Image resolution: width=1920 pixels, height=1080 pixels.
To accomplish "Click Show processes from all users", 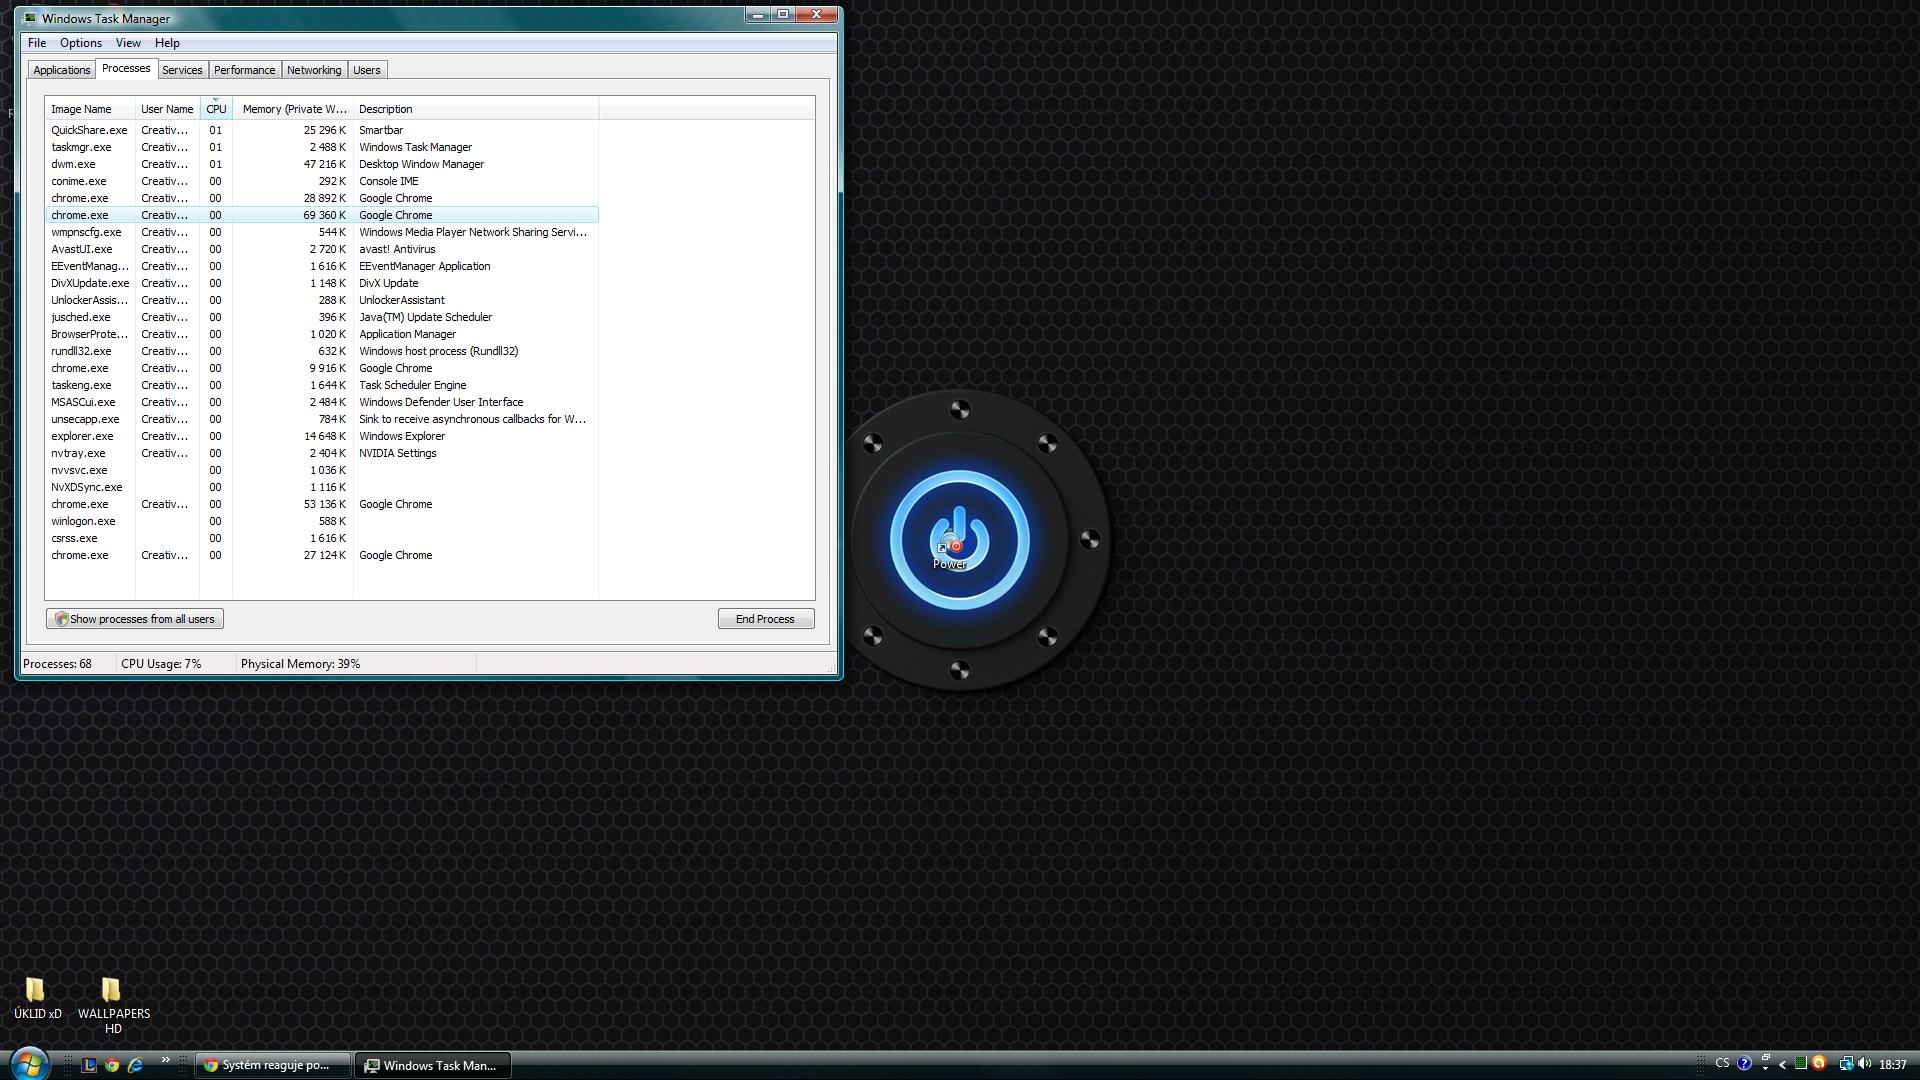I will coord(135,619).
